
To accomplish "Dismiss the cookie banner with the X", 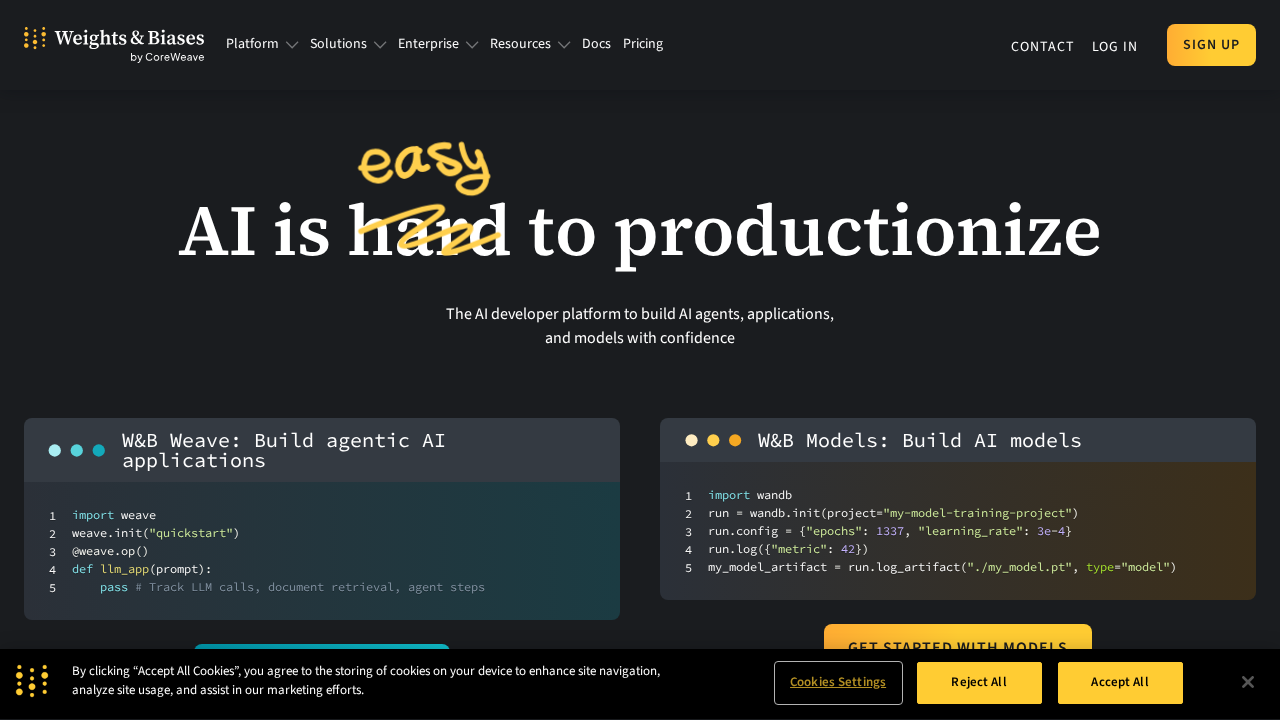I will (1247, 681).
